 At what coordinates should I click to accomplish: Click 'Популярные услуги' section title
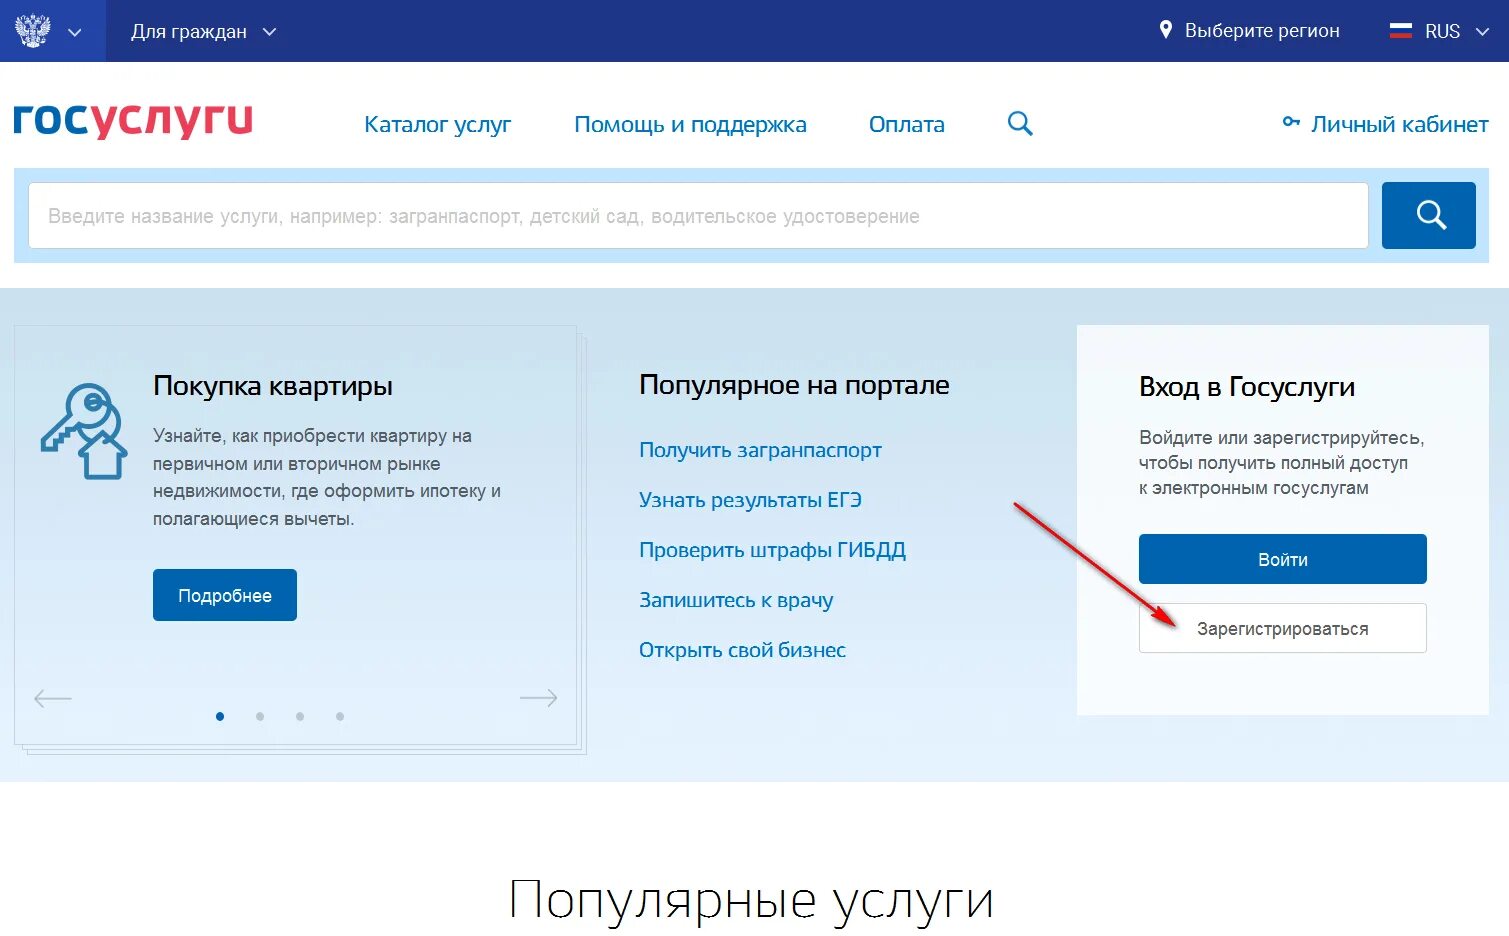pos(751,900)
